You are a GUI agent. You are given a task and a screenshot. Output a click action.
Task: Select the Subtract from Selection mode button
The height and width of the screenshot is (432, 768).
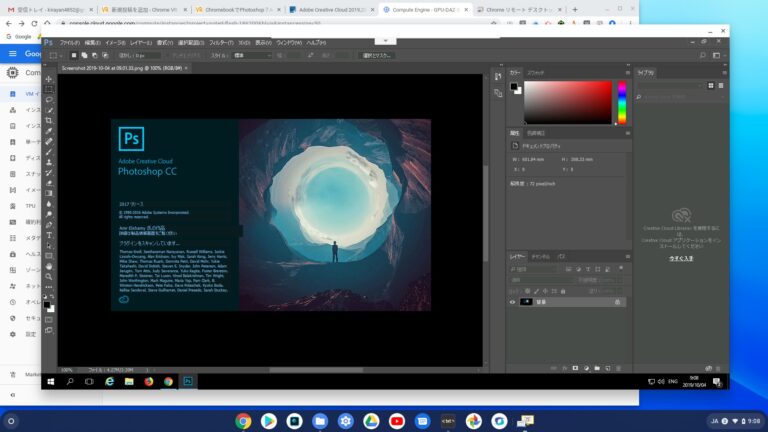(95, 55)
